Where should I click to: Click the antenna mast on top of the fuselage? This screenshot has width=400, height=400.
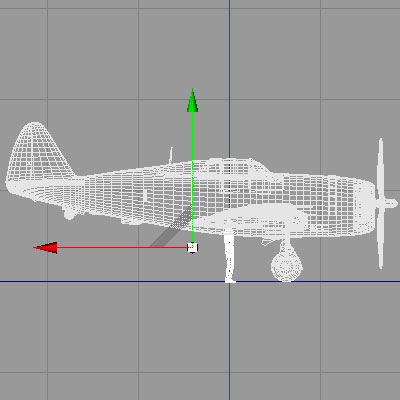(x=171, y=155)
